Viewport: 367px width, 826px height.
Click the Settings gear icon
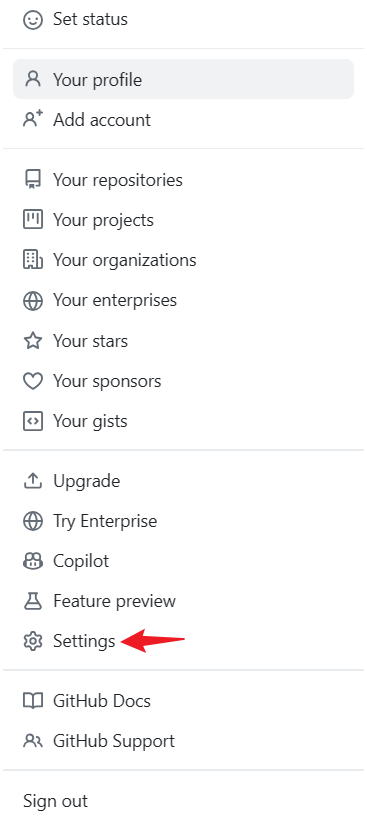coord(33,641)
